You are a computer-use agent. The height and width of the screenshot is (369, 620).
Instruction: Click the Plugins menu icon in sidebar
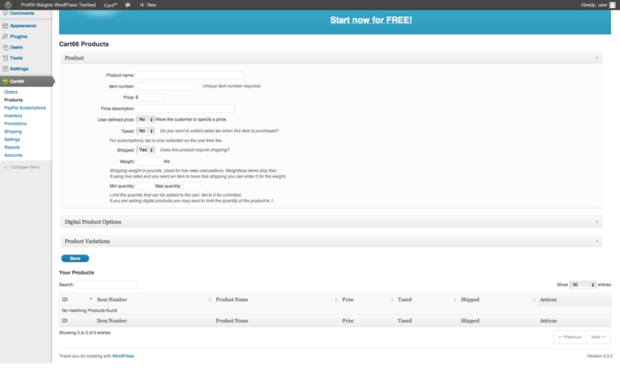(5, 36)
